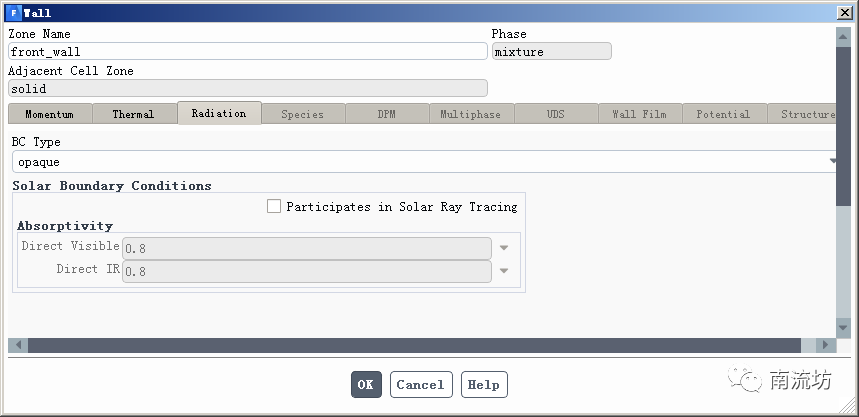Image resolution: width=859 pixels, height=417 pixels.
Task: Select the Radiation tab
Action: [x=219, y=113]
